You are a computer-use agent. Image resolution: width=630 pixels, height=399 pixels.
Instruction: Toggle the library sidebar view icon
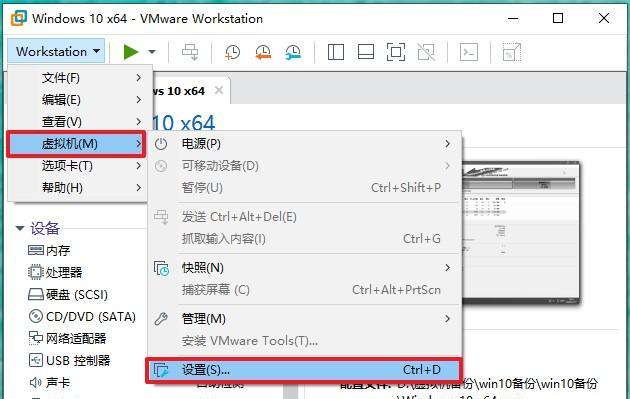point(335,52)
